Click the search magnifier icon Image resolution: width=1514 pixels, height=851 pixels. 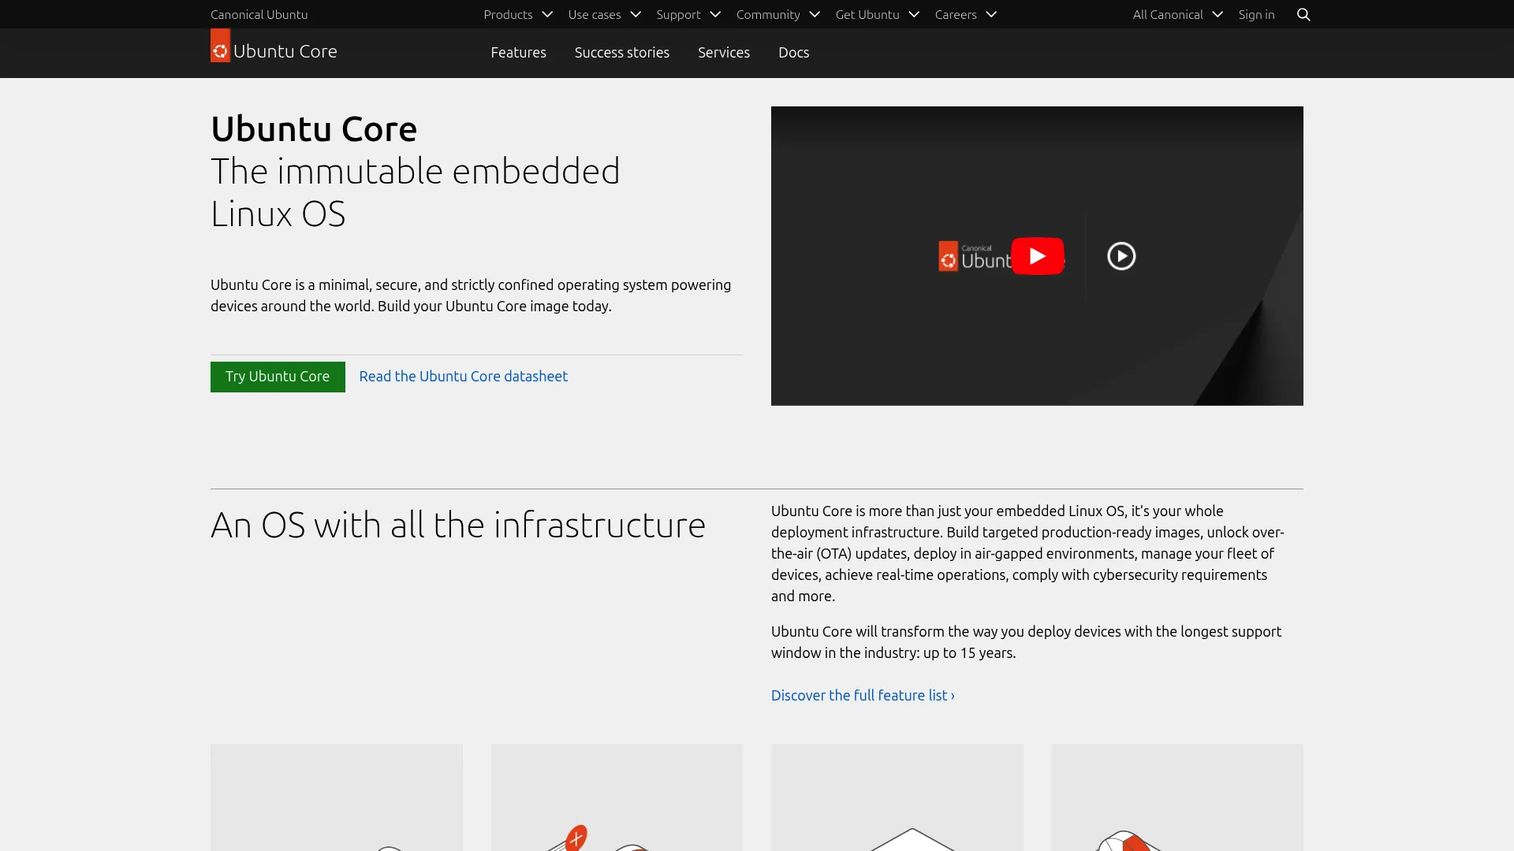click(x=1303, y=14)
